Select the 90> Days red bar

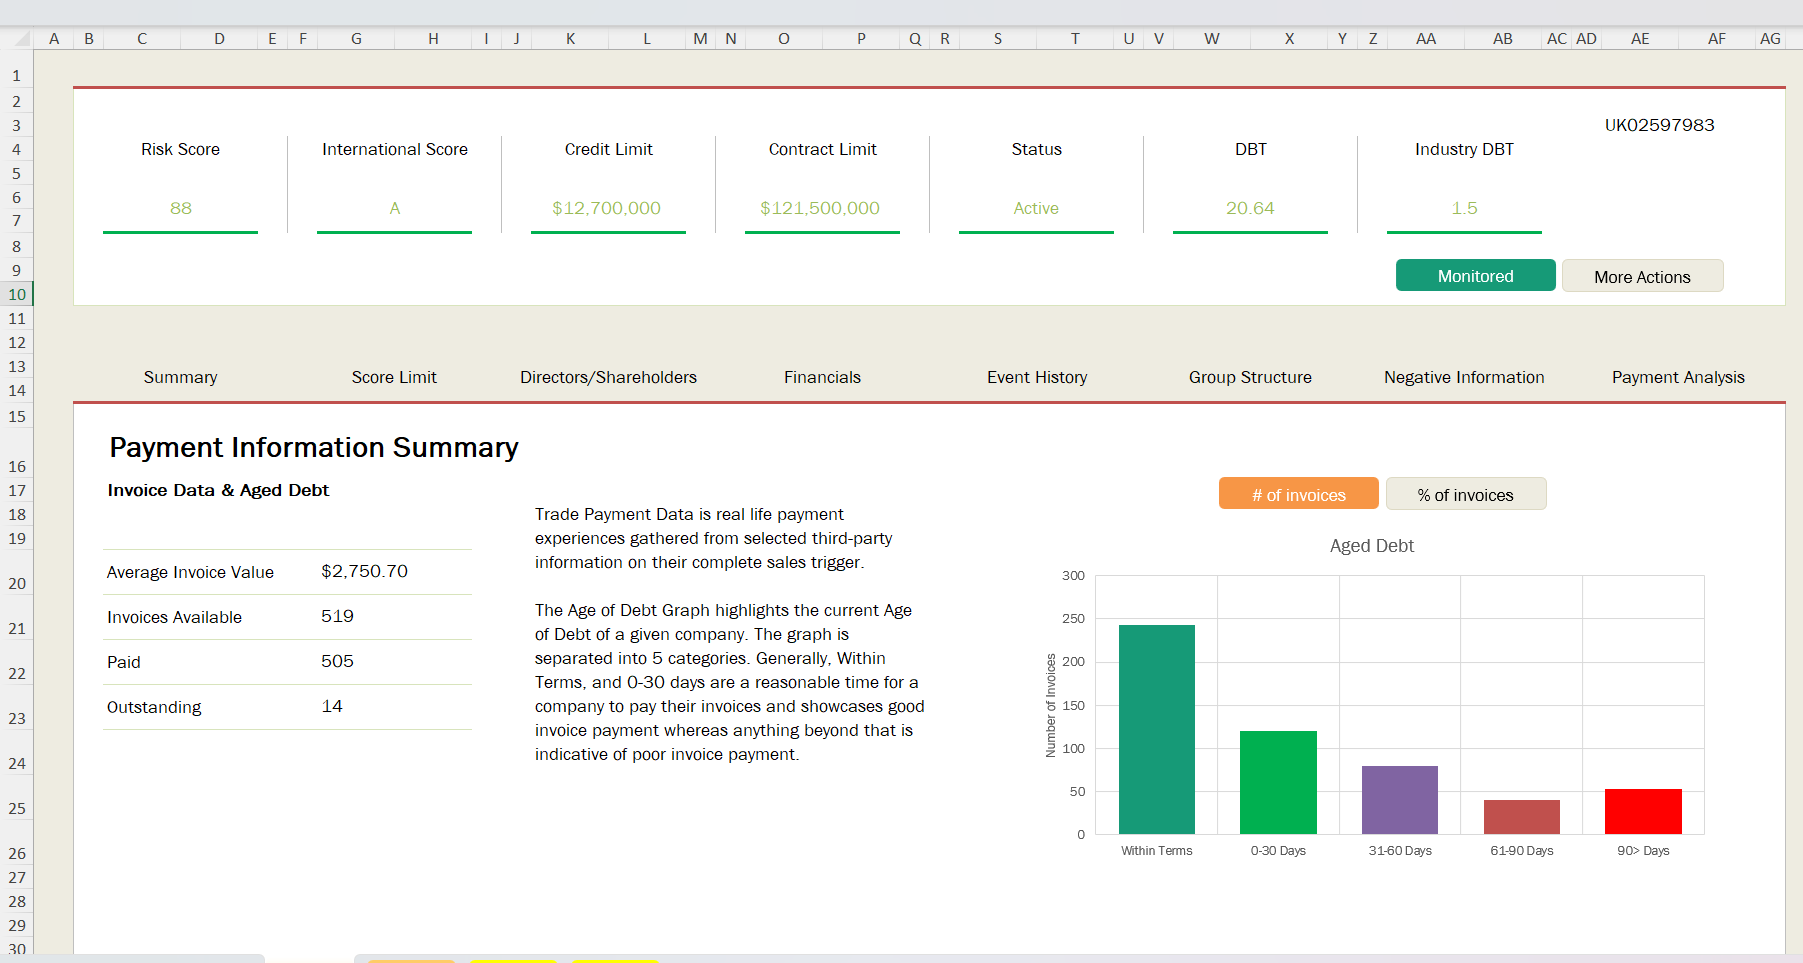point(1643,811)
